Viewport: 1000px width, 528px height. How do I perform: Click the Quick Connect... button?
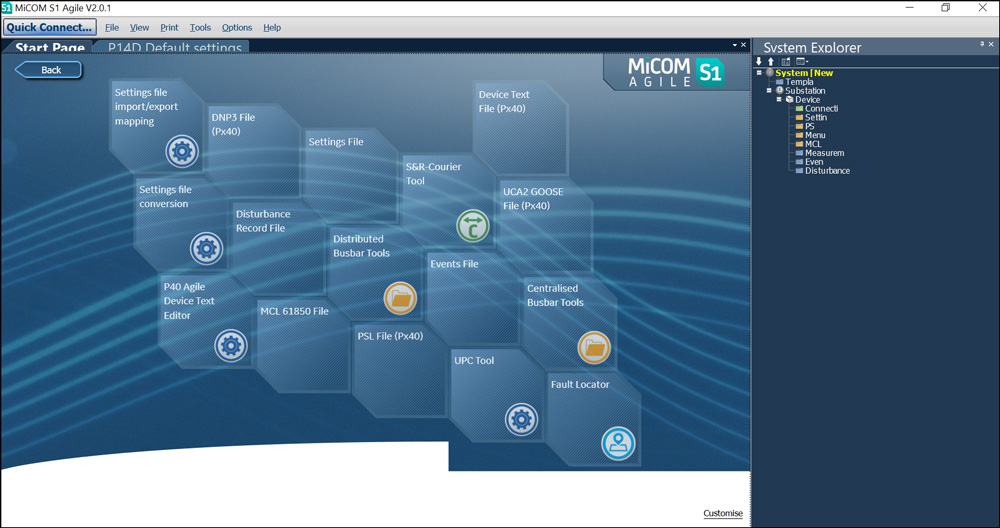pos(50,27)
